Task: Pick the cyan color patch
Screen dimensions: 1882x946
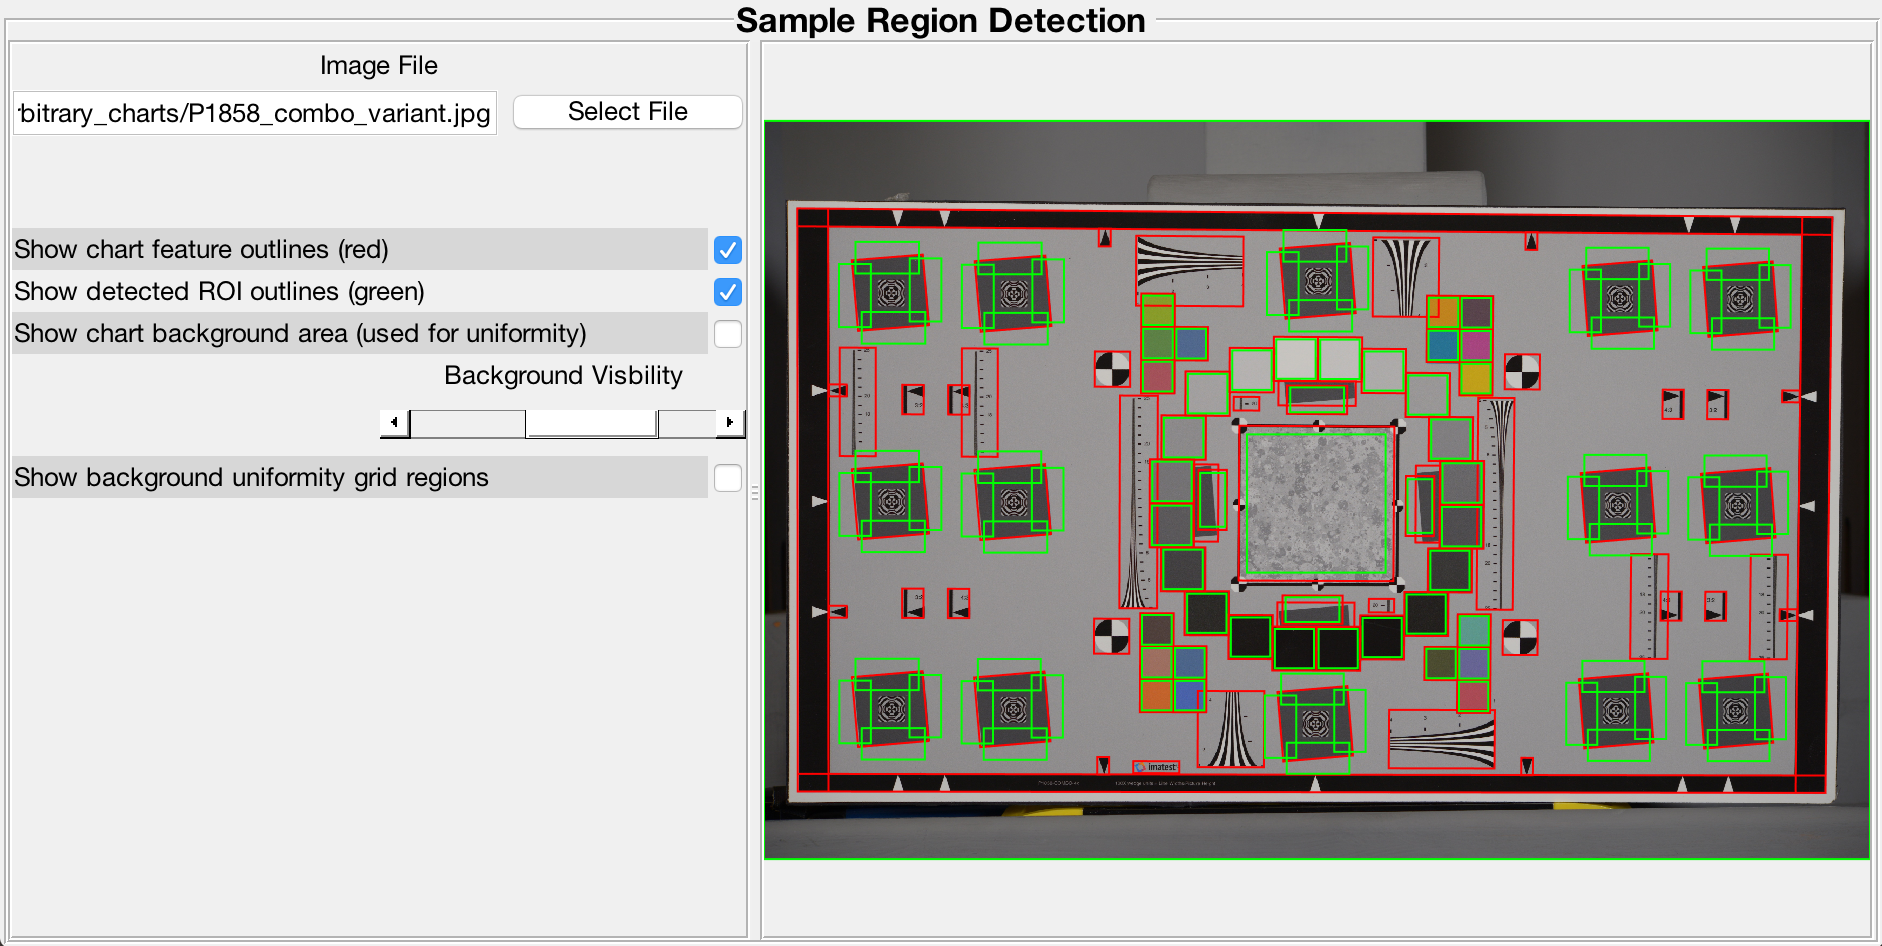Action: coord(1443,345)
